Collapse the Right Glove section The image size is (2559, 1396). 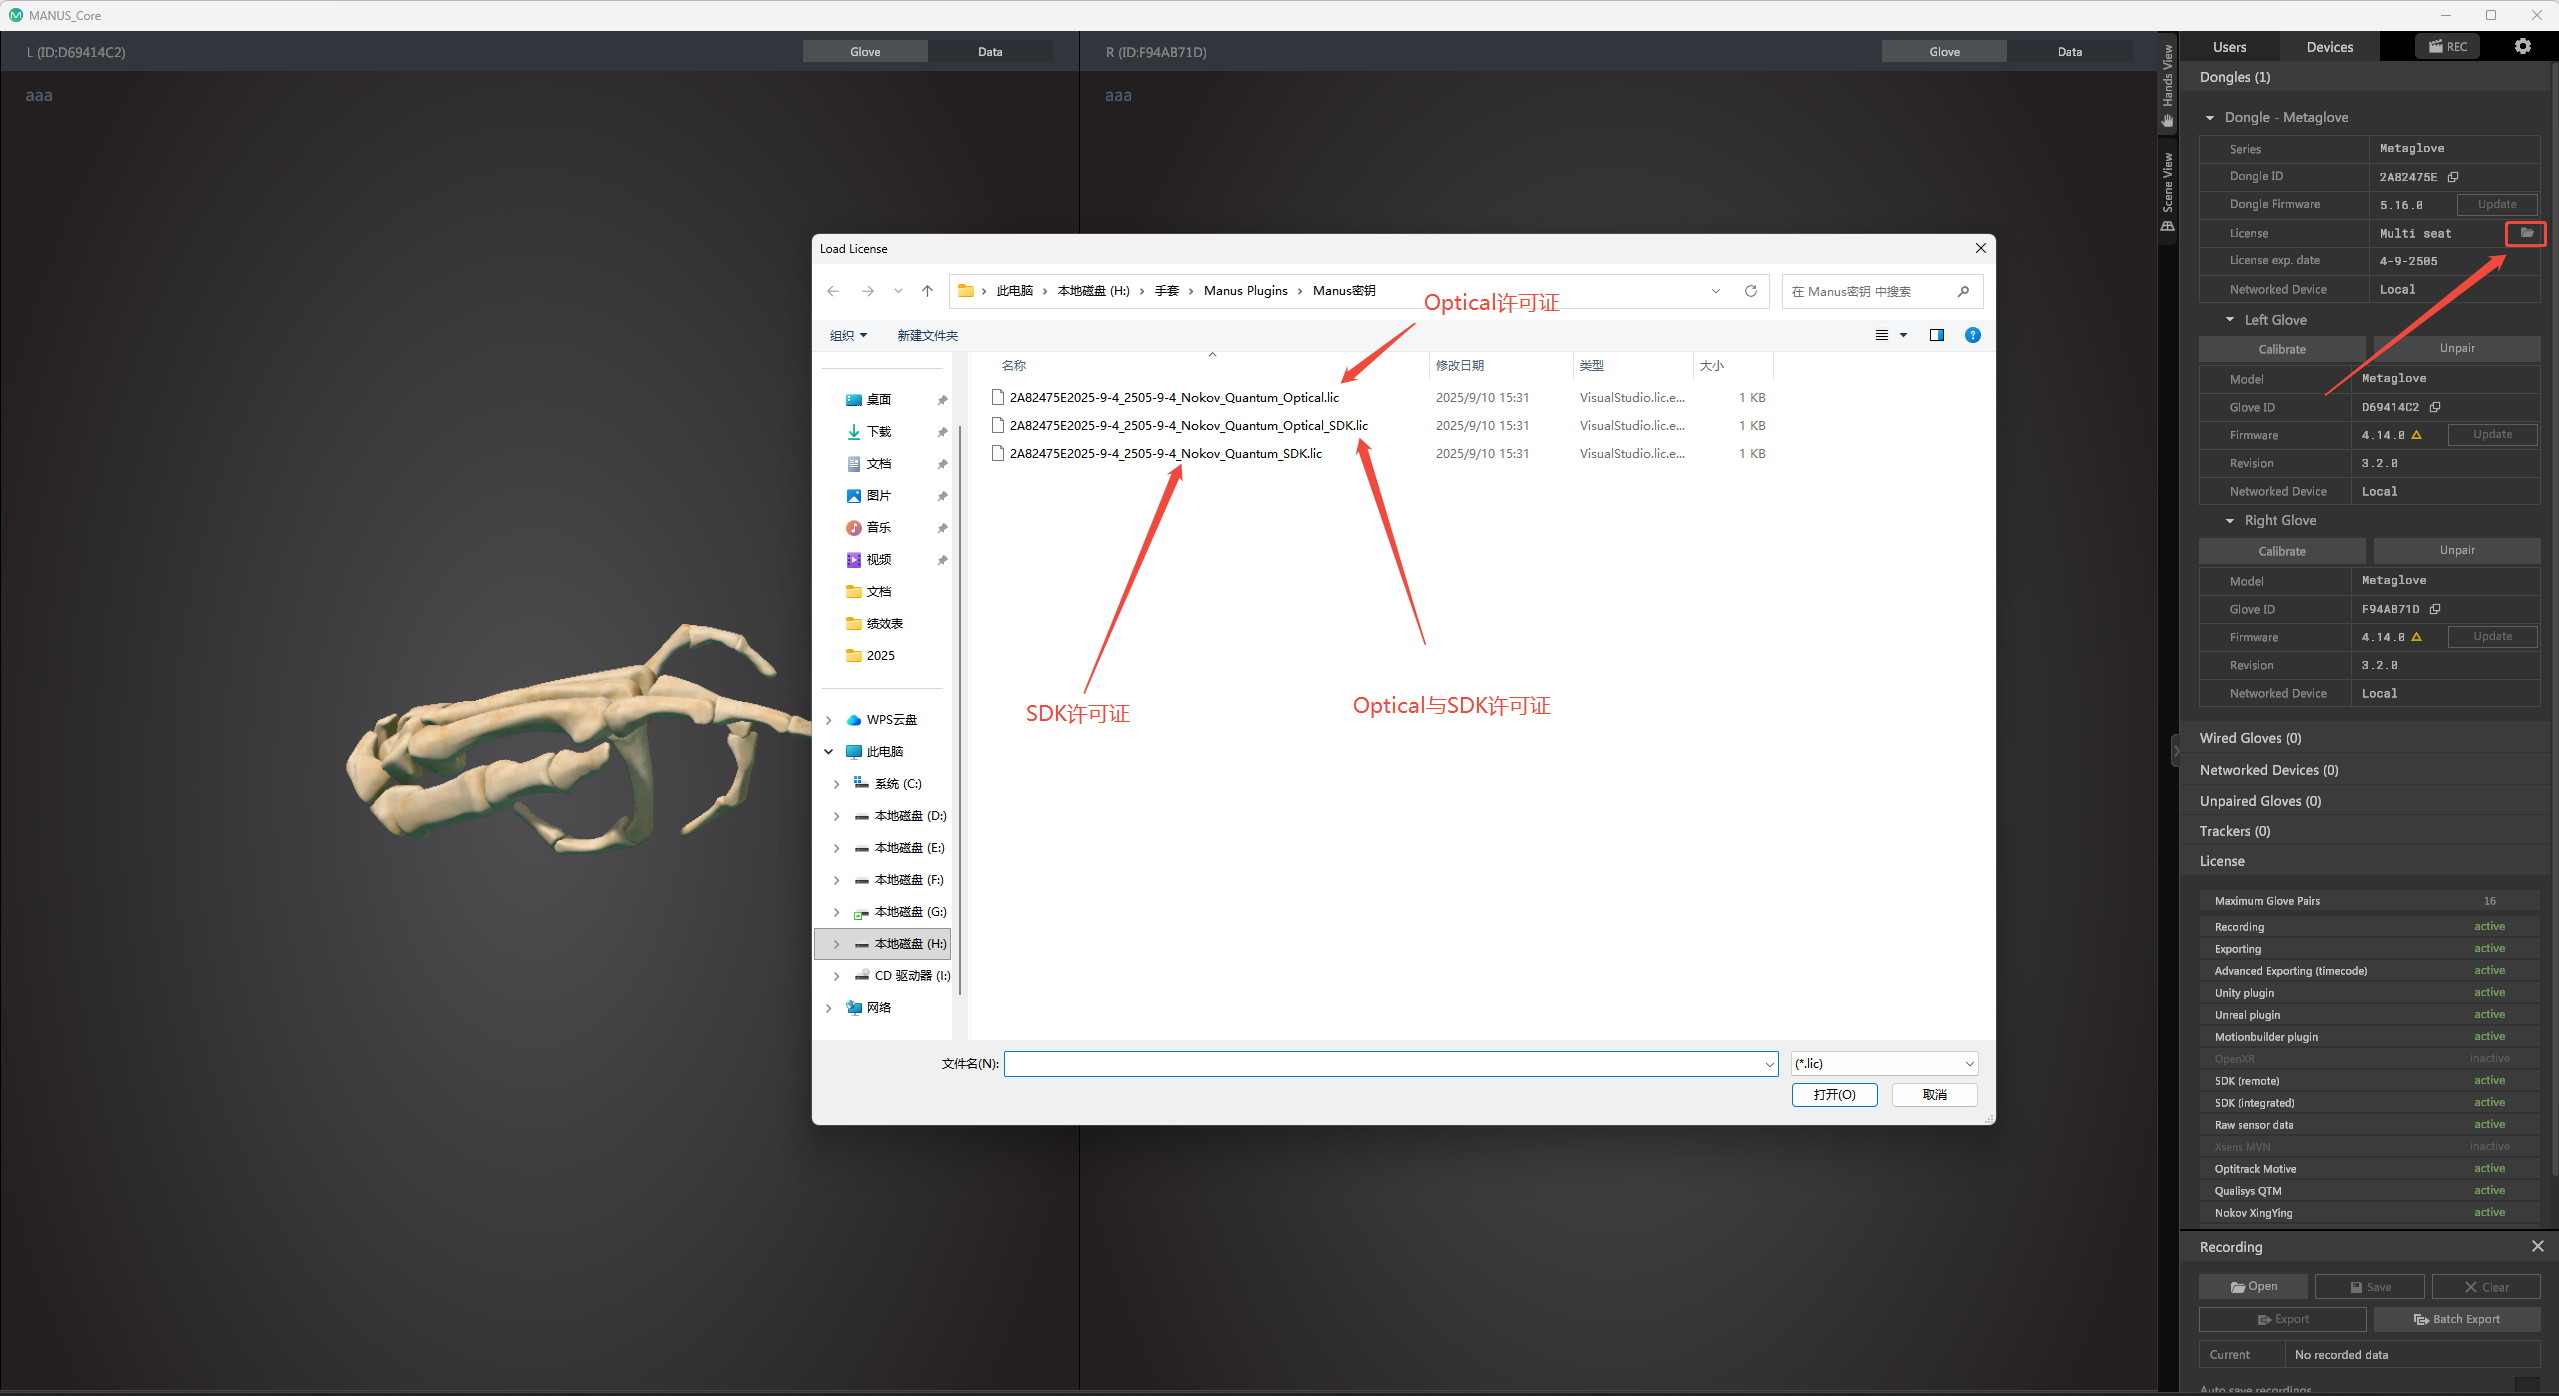[x=2230, y=521]
